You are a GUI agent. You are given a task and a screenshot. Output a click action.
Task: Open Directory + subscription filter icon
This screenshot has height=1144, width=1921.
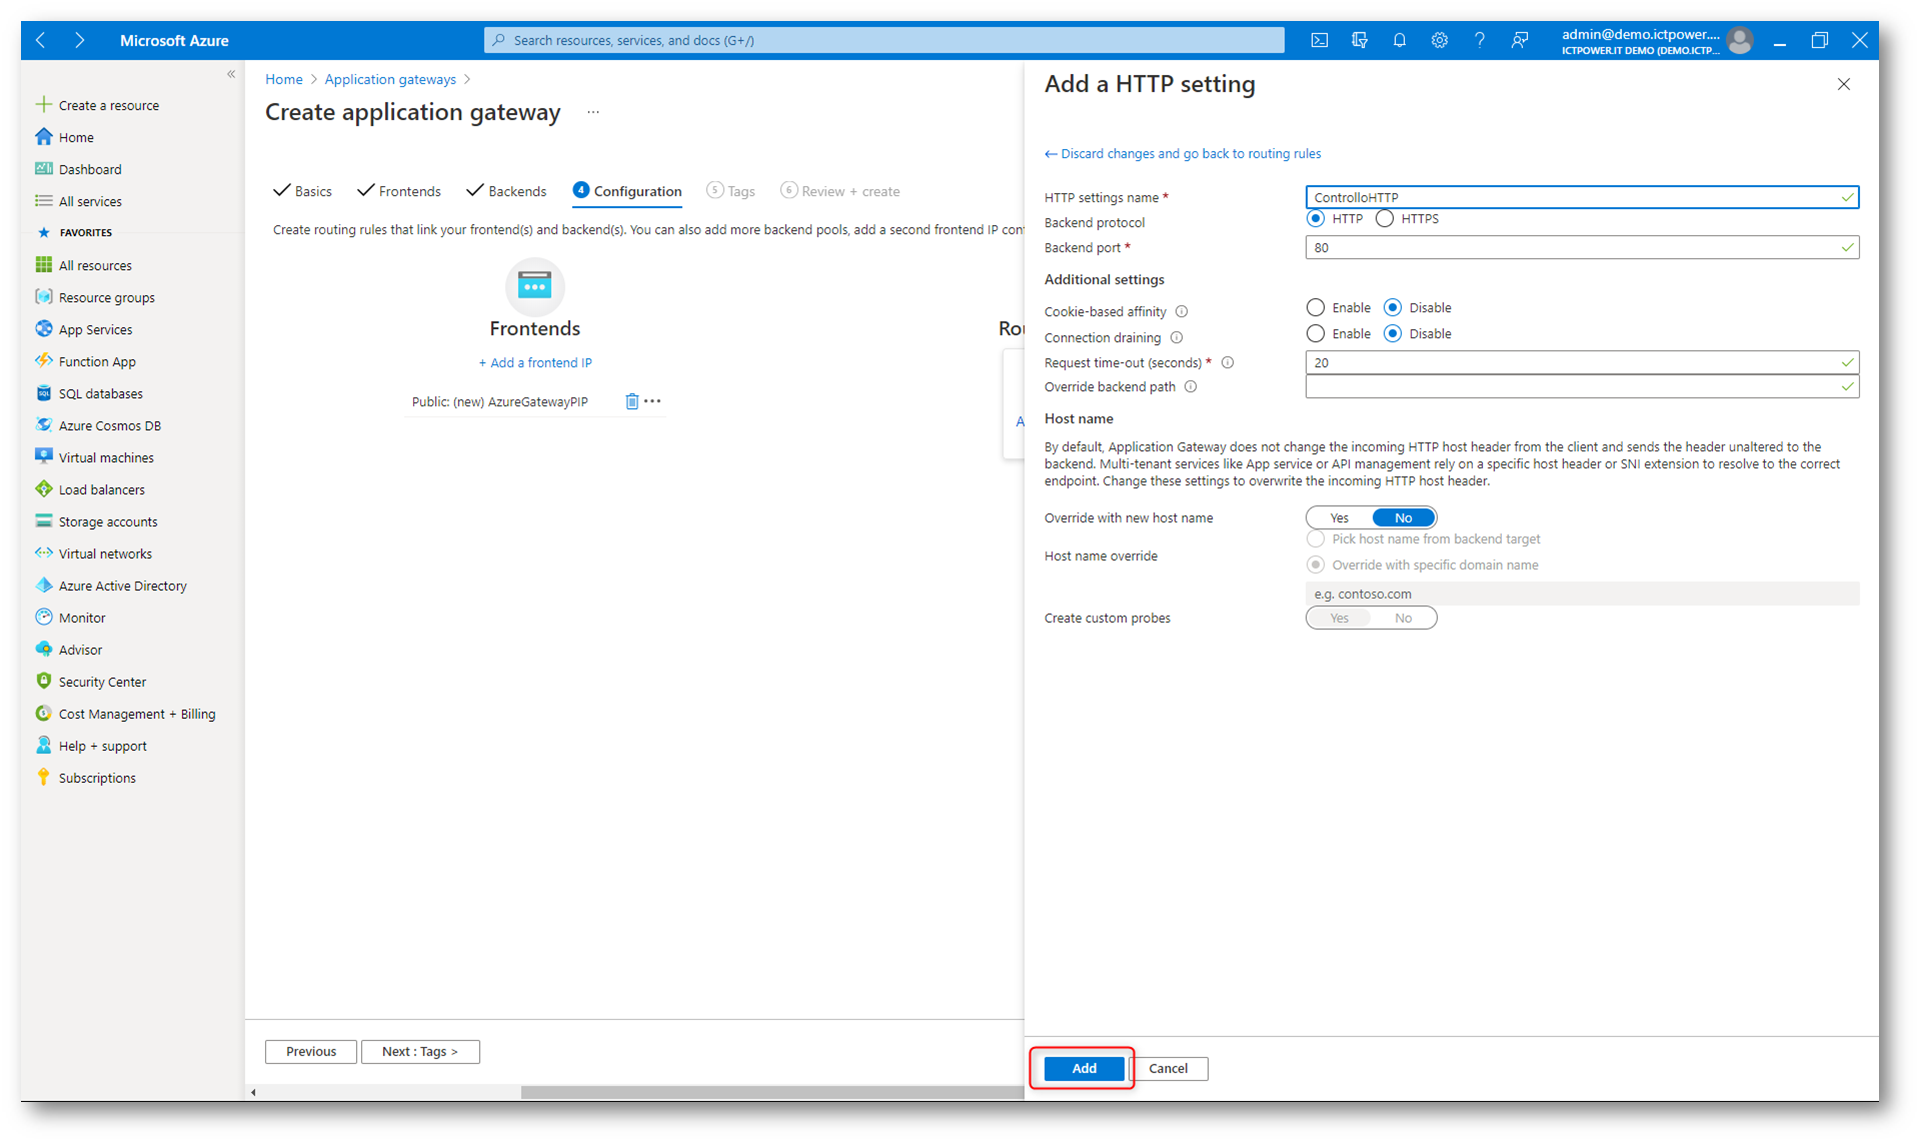[1359, 40]
